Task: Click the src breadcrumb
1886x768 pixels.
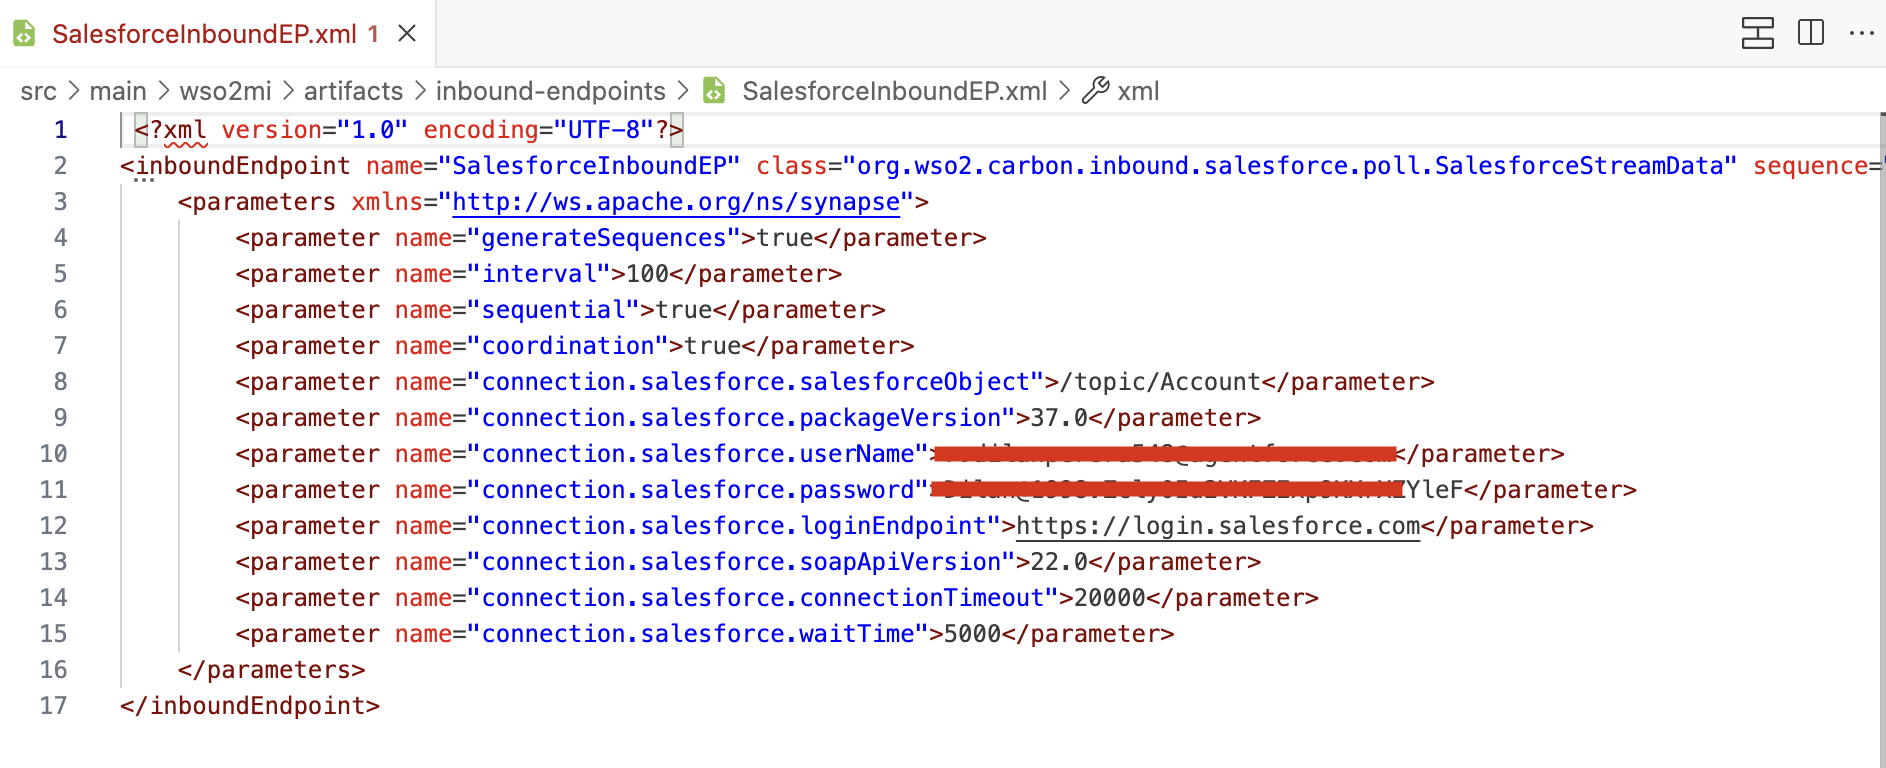Action: click(38, 91)
